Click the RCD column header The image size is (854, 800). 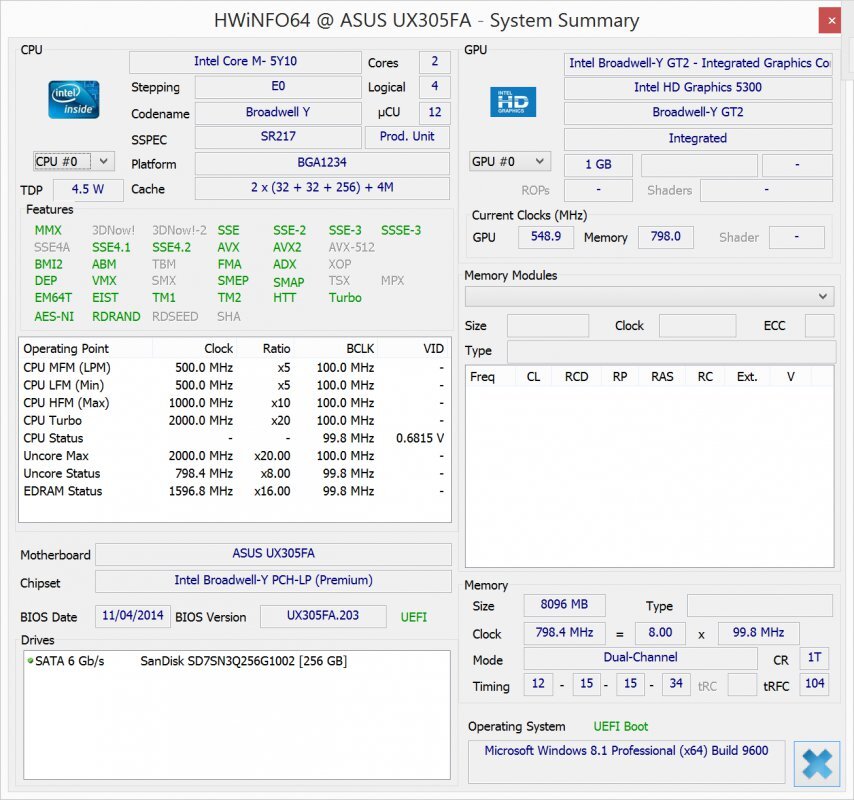[576, 377]
